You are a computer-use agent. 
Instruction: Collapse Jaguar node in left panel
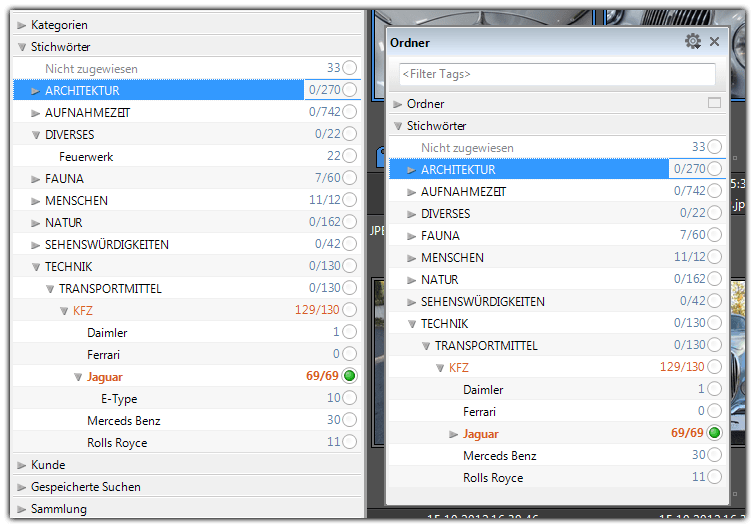pyautogui.click(x=78, y=377)
